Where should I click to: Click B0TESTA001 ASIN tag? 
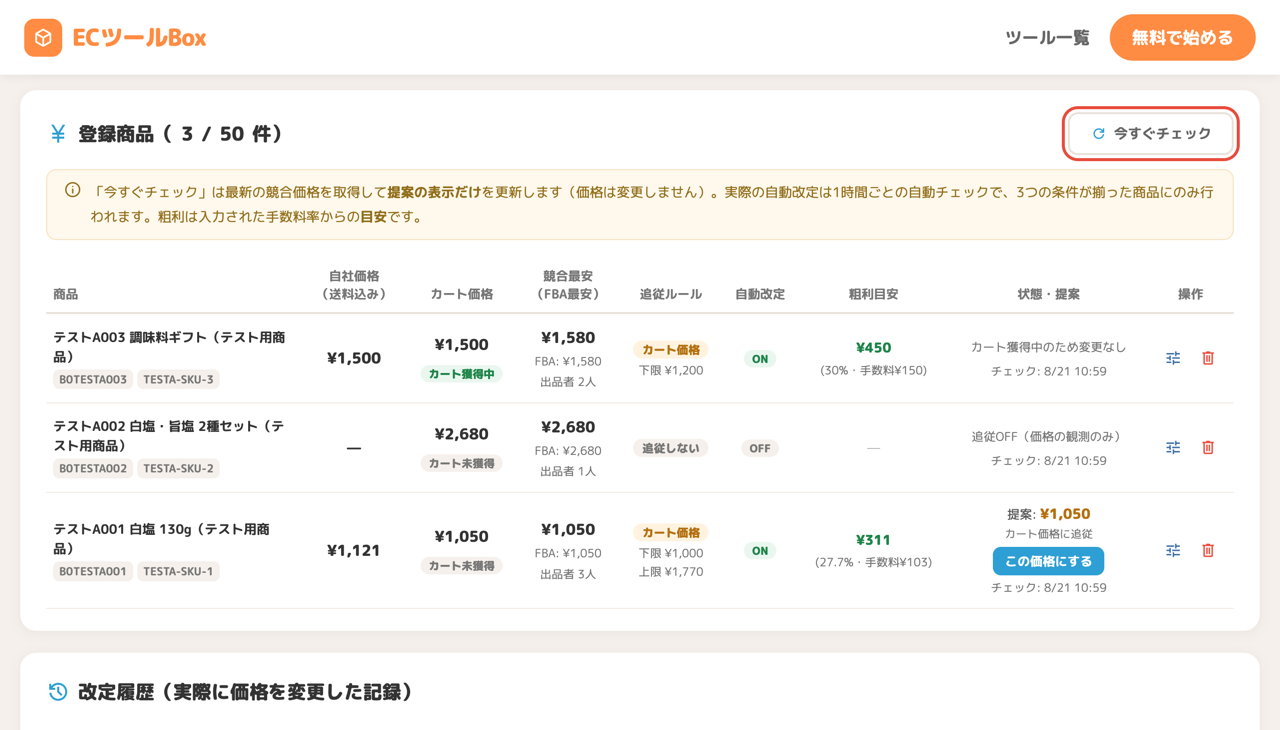click(x=93, y=571)
